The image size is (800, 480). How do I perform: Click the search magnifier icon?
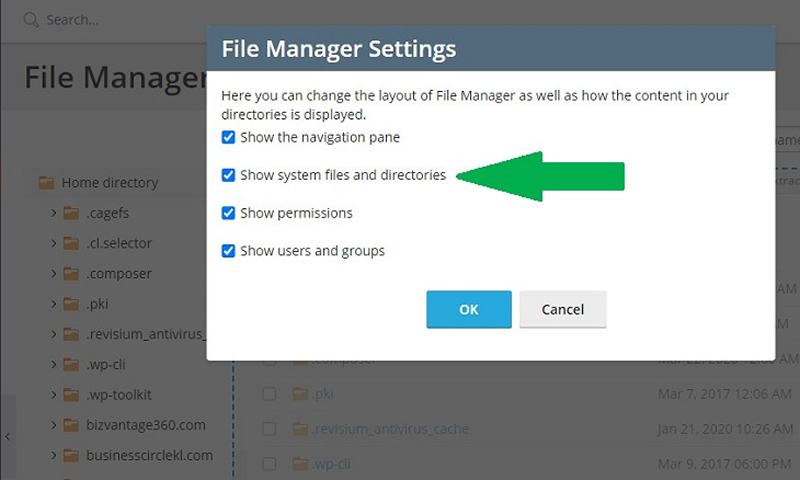[30, 19]
